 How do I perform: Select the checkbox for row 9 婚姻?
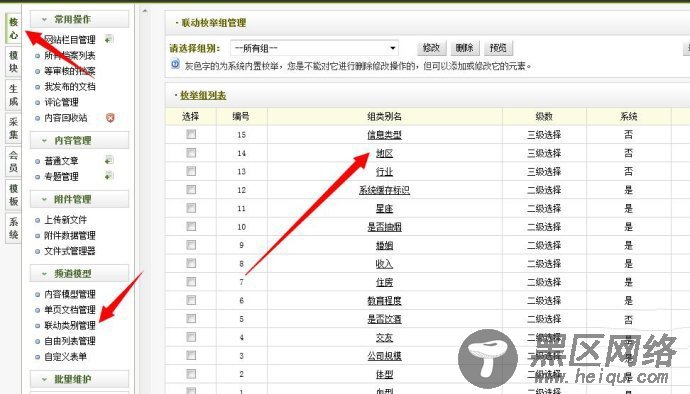(191, 245)
